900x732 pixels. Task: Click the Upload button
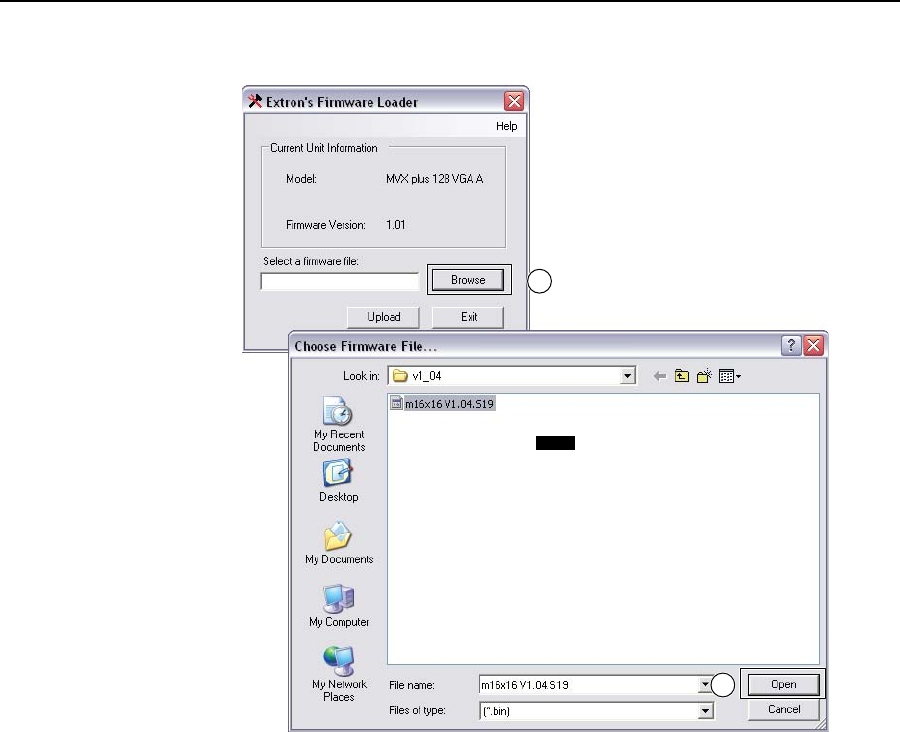383,317
